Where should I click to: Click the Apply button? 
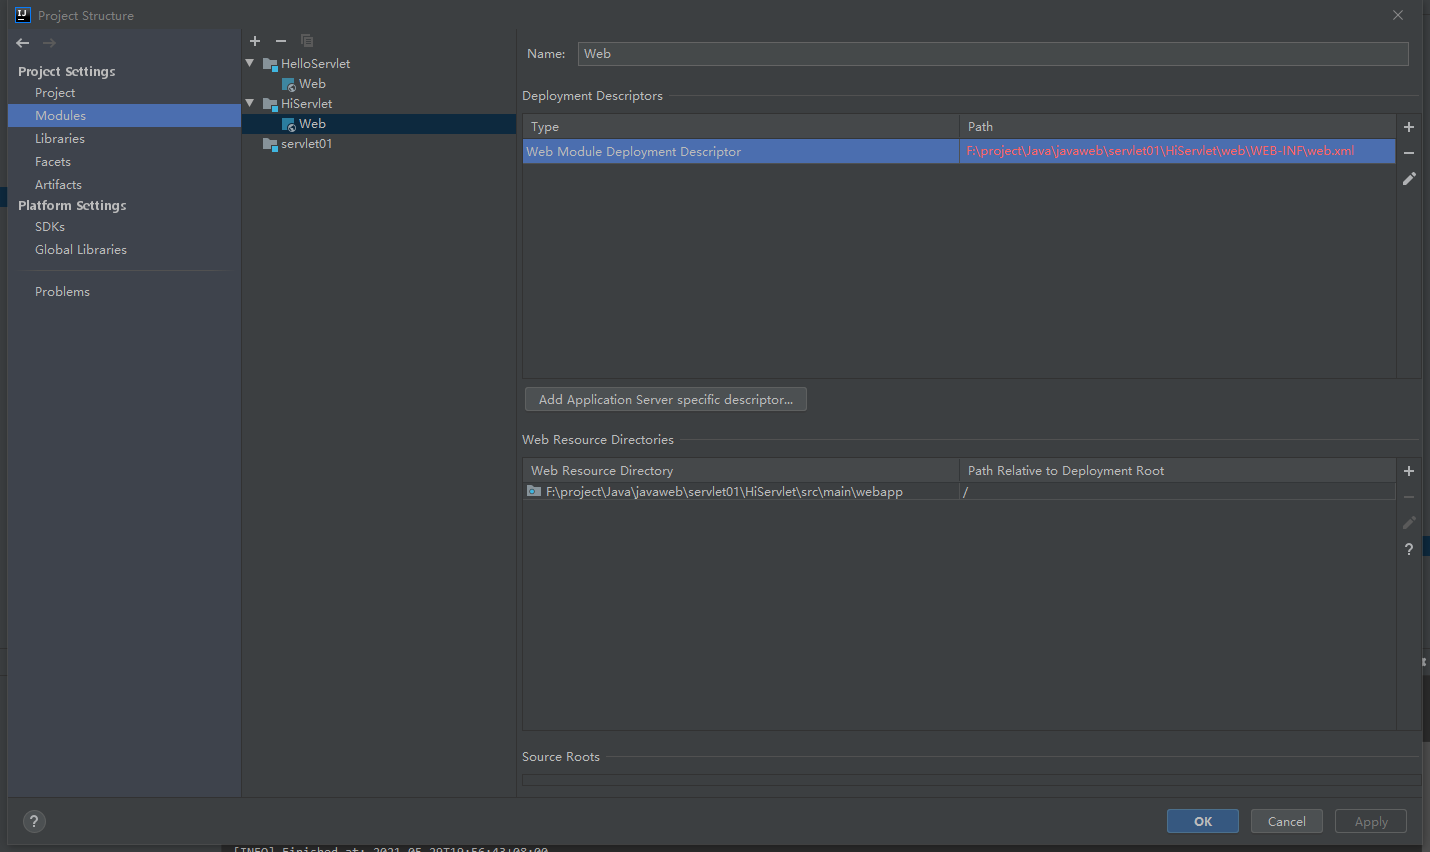tap(1371, 821)
